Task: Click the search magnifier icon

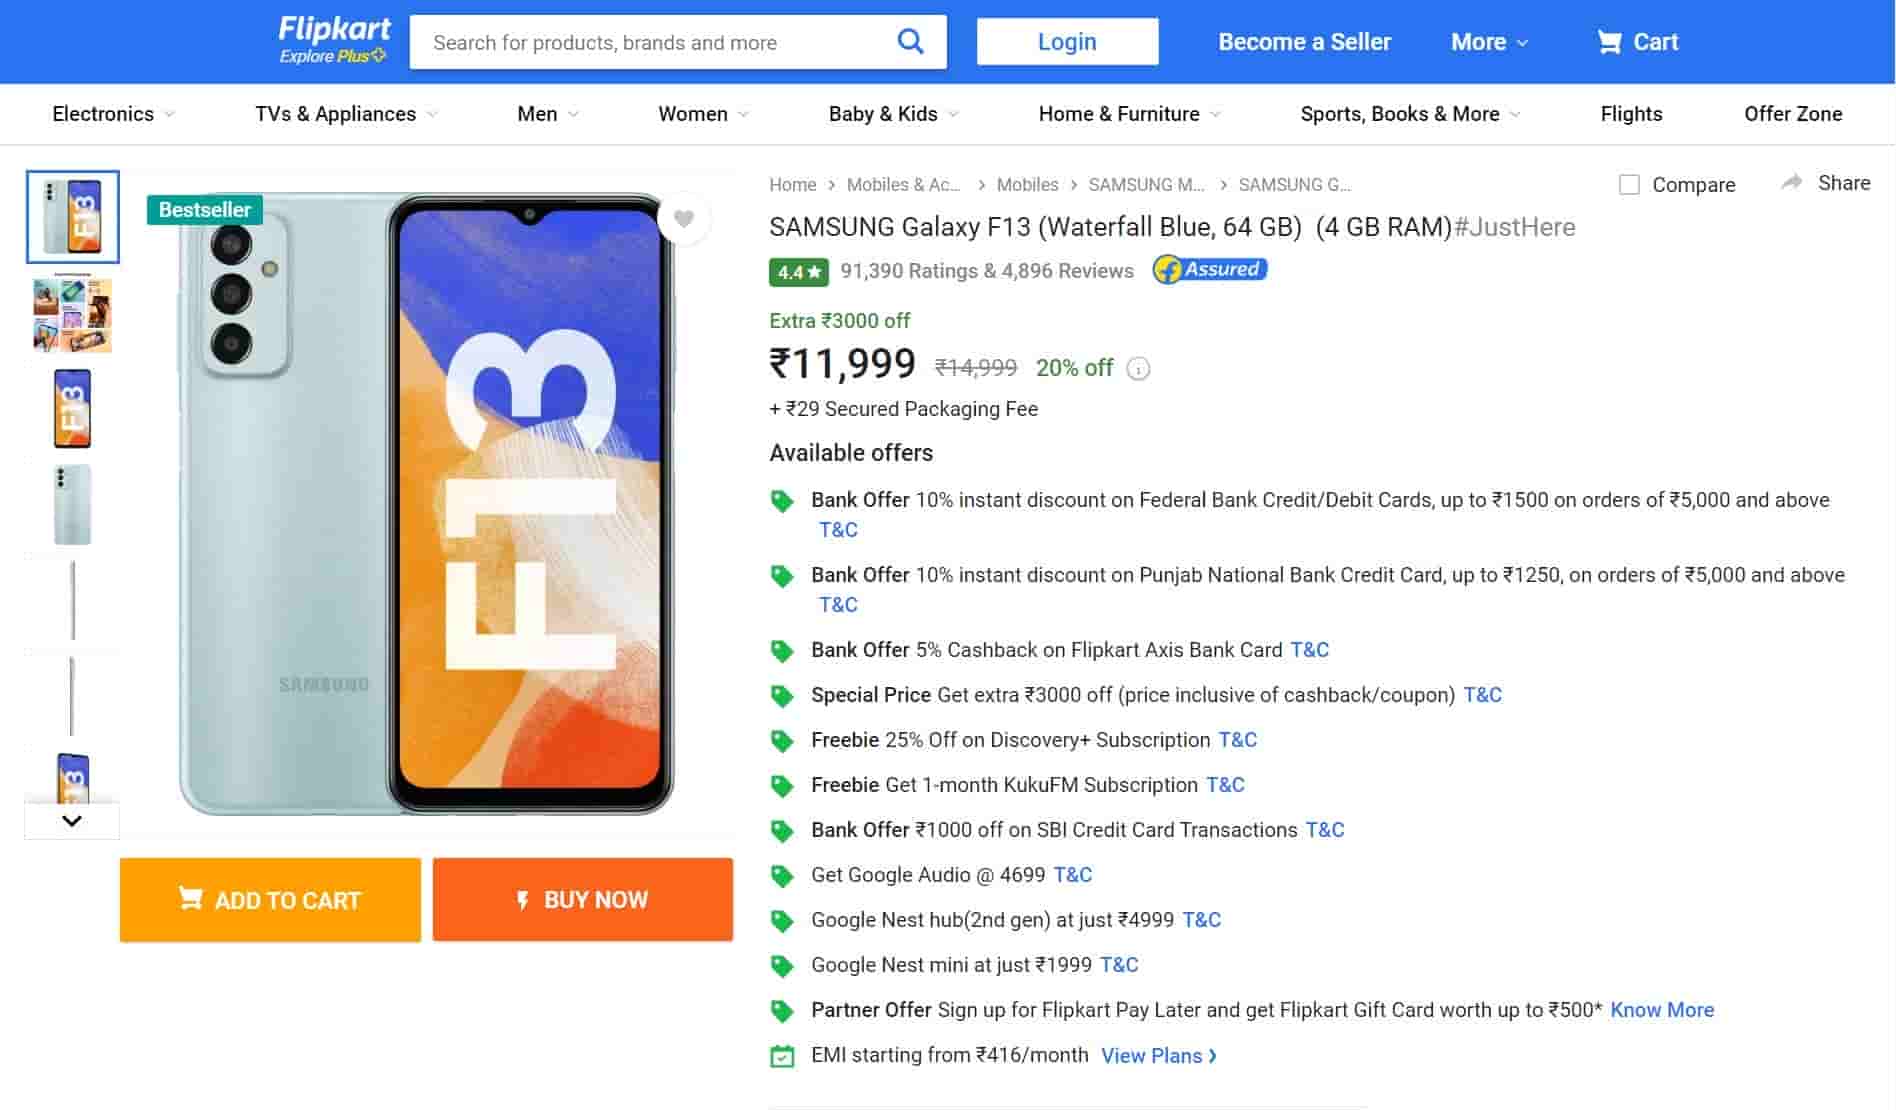Action: (910, 41)
